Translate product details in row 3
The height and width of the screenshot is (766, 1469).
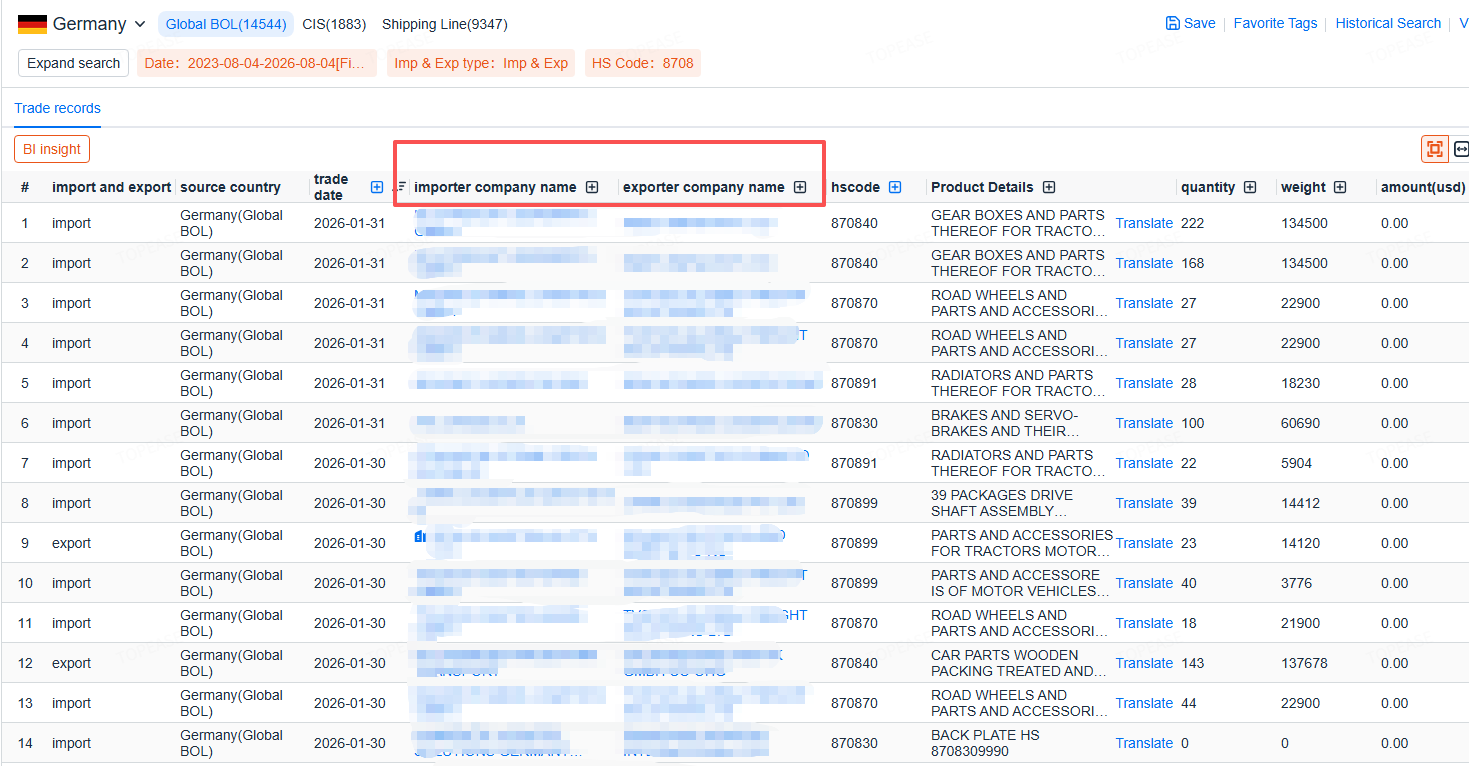click(1144, 303)
